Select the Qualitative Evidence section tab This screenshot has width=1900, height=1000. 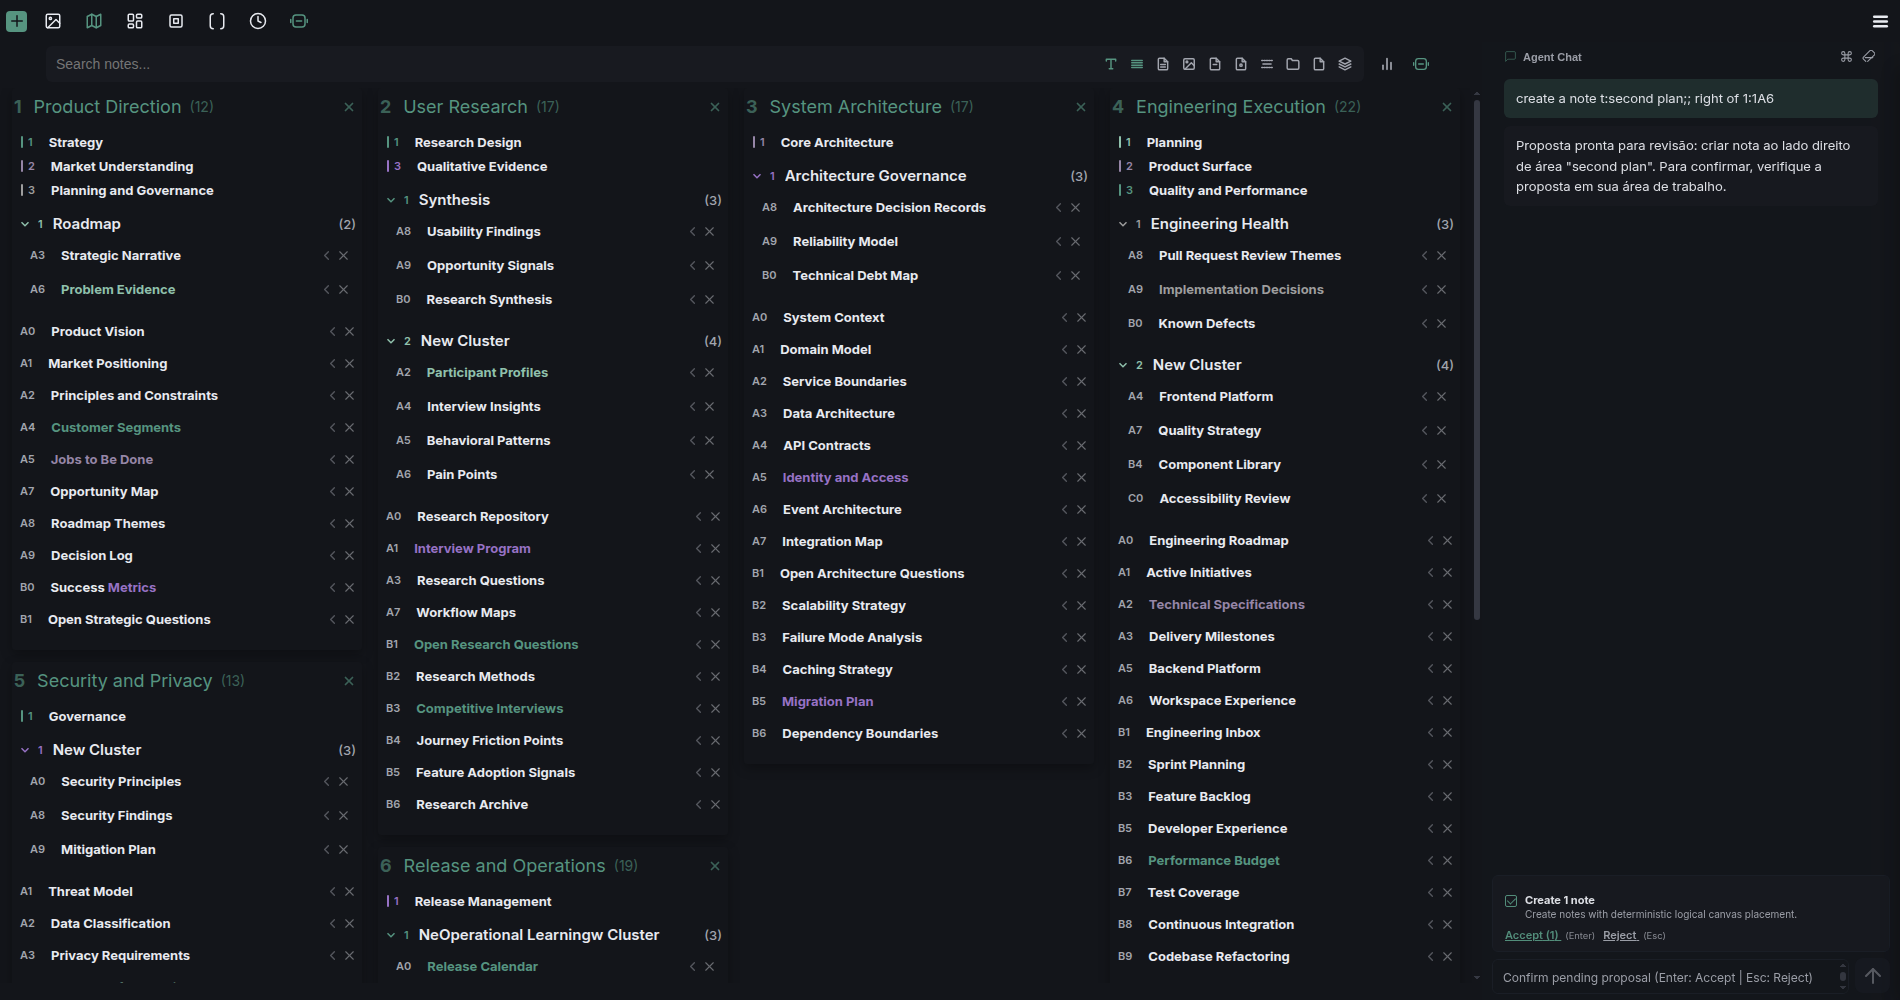[x=482, y=167]
